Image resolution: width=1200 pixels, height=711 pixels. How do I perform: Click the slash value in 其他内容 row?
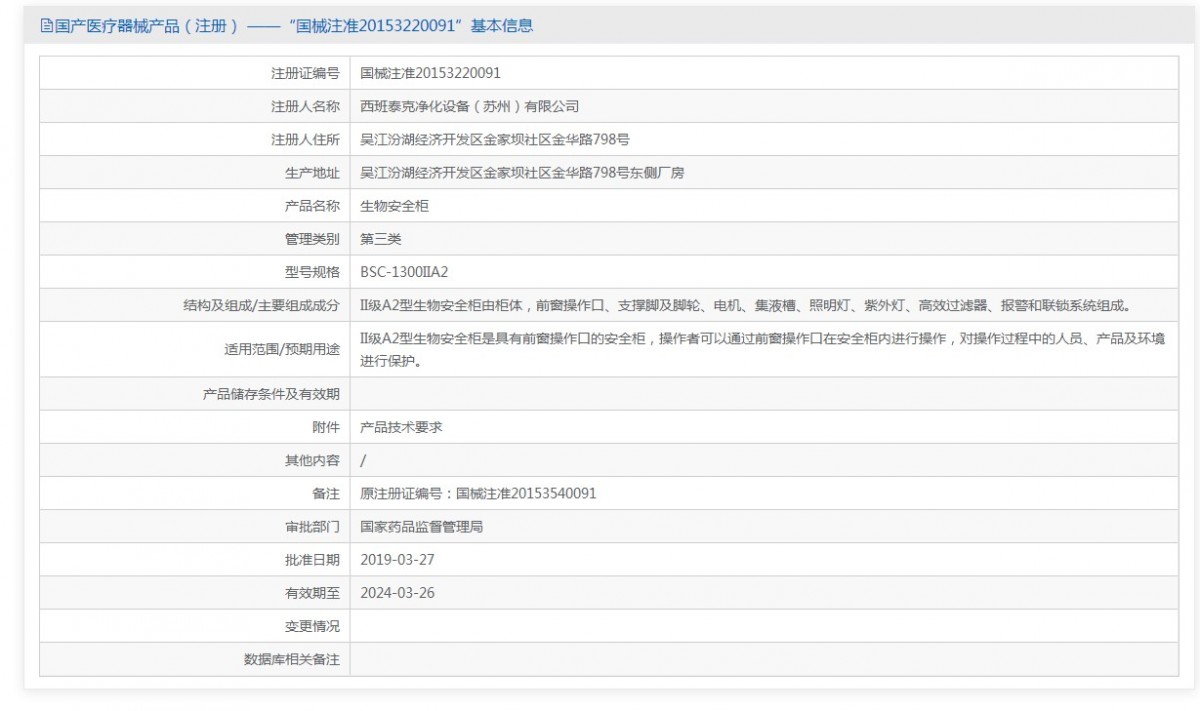coord(363,460)
